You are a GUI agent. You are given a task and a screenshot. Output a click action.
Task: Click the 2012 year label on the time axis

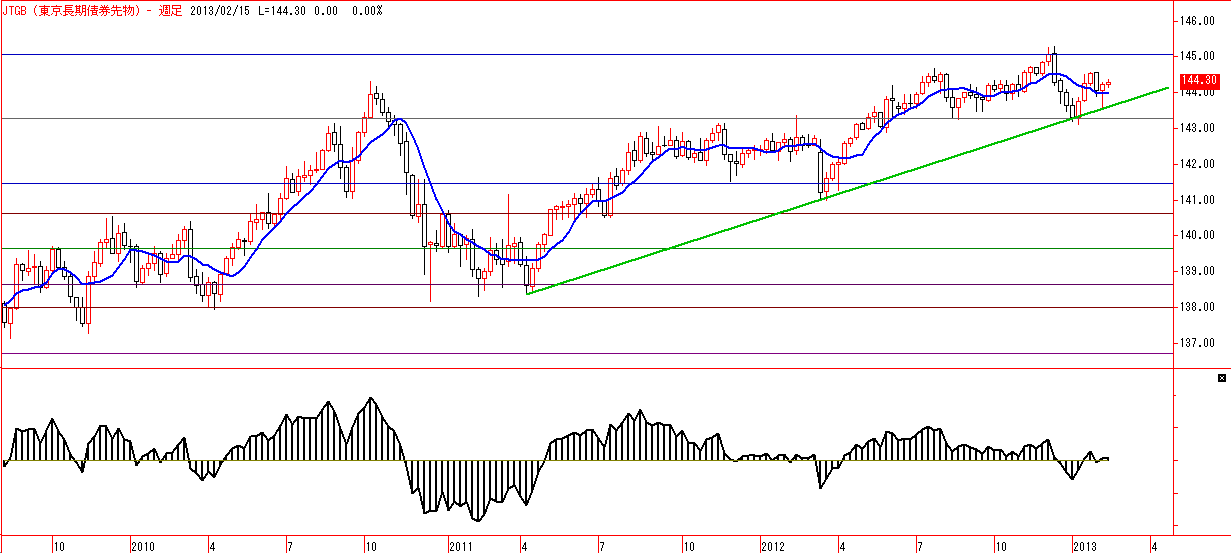point(772,546)
